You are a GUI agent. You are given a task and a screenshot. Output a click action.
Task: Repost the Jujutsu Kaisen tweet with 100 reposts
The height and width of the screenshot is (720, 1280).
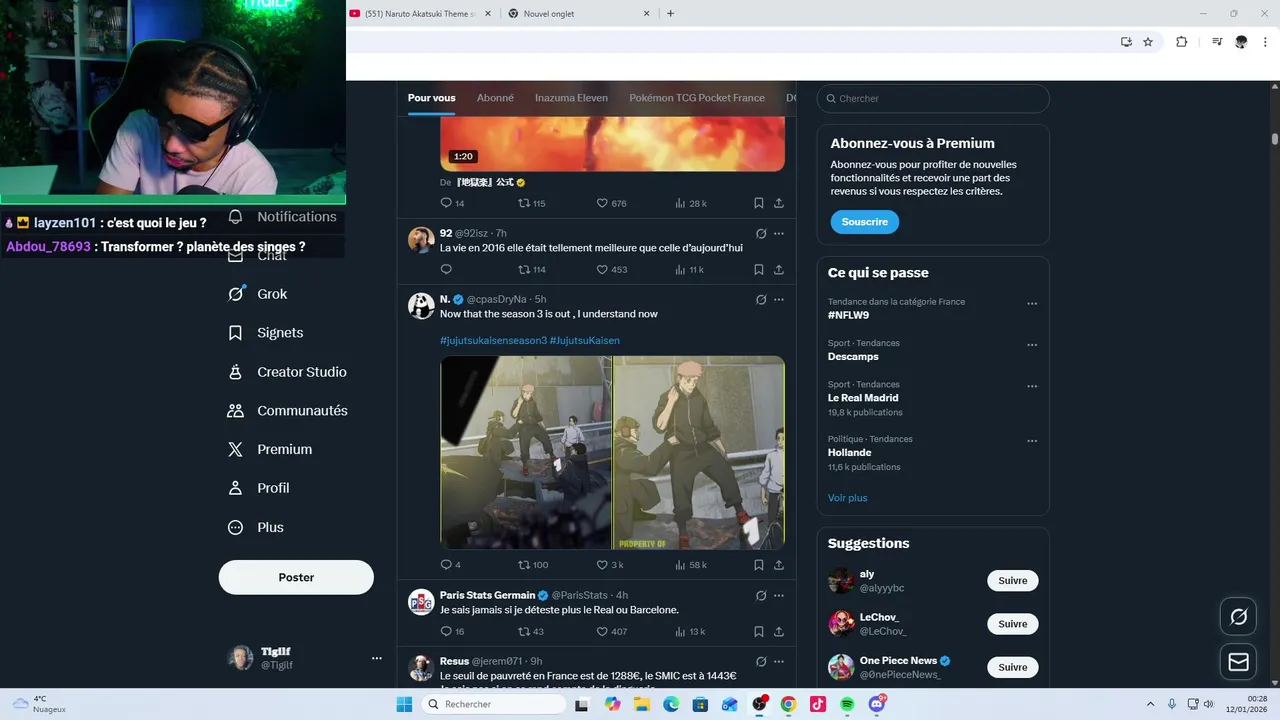coord(533,565)
